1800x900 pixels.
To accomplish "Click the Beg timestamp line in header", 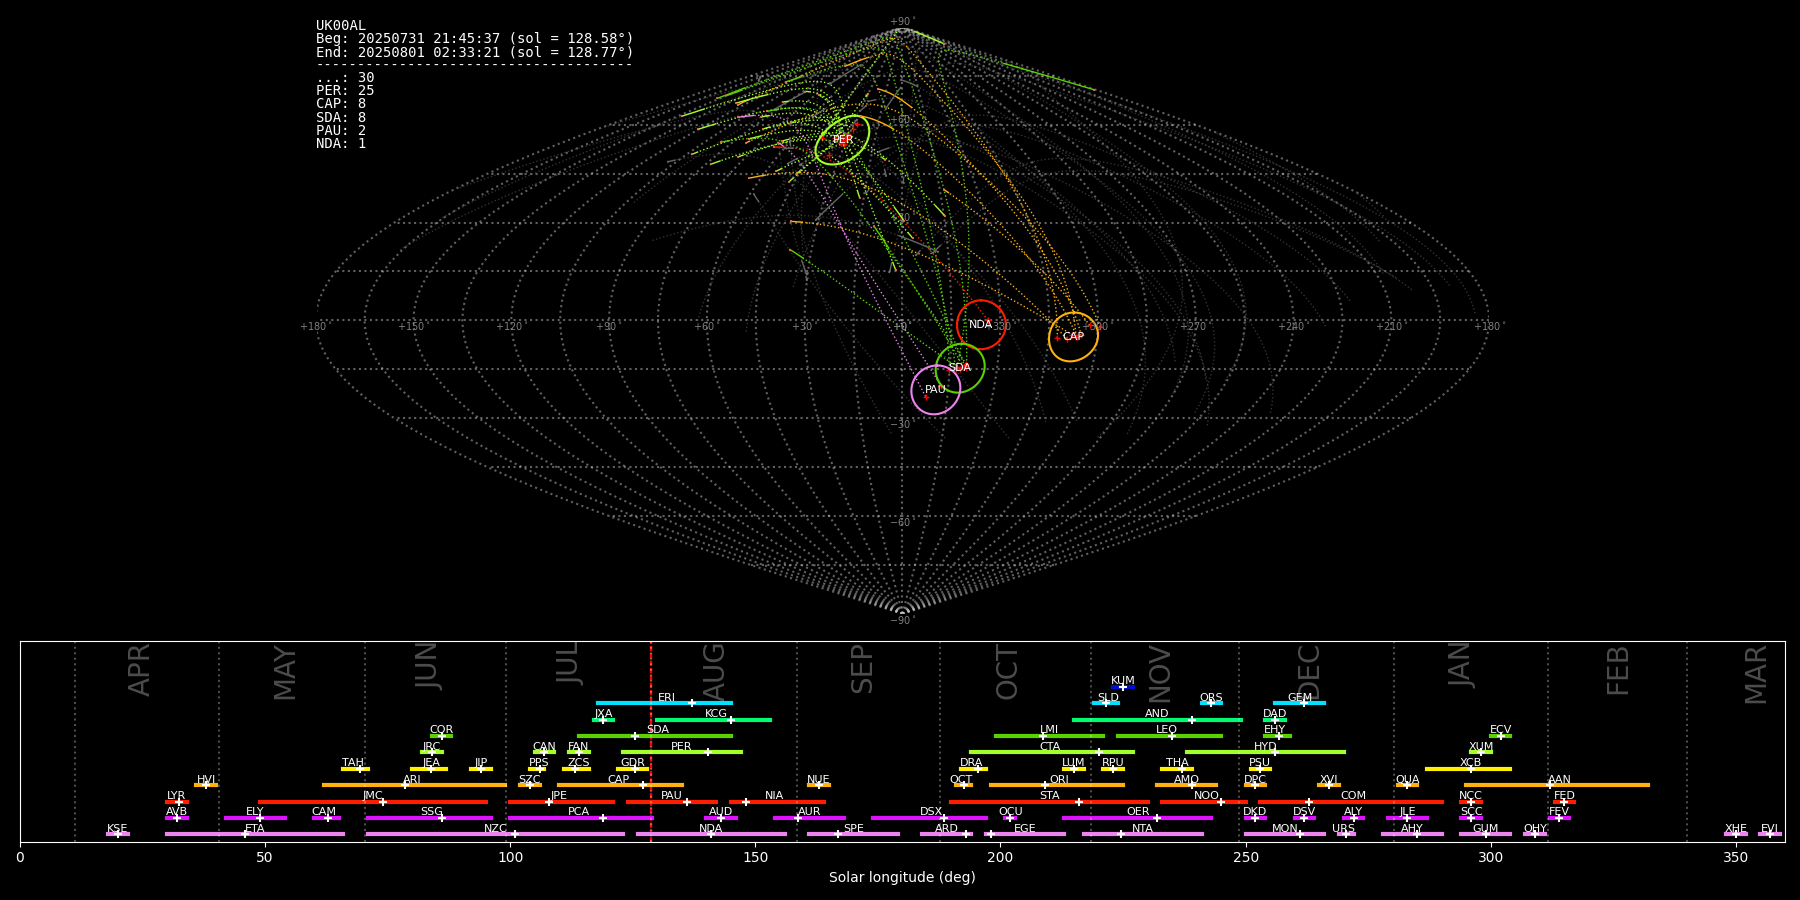I will point(475,39).
